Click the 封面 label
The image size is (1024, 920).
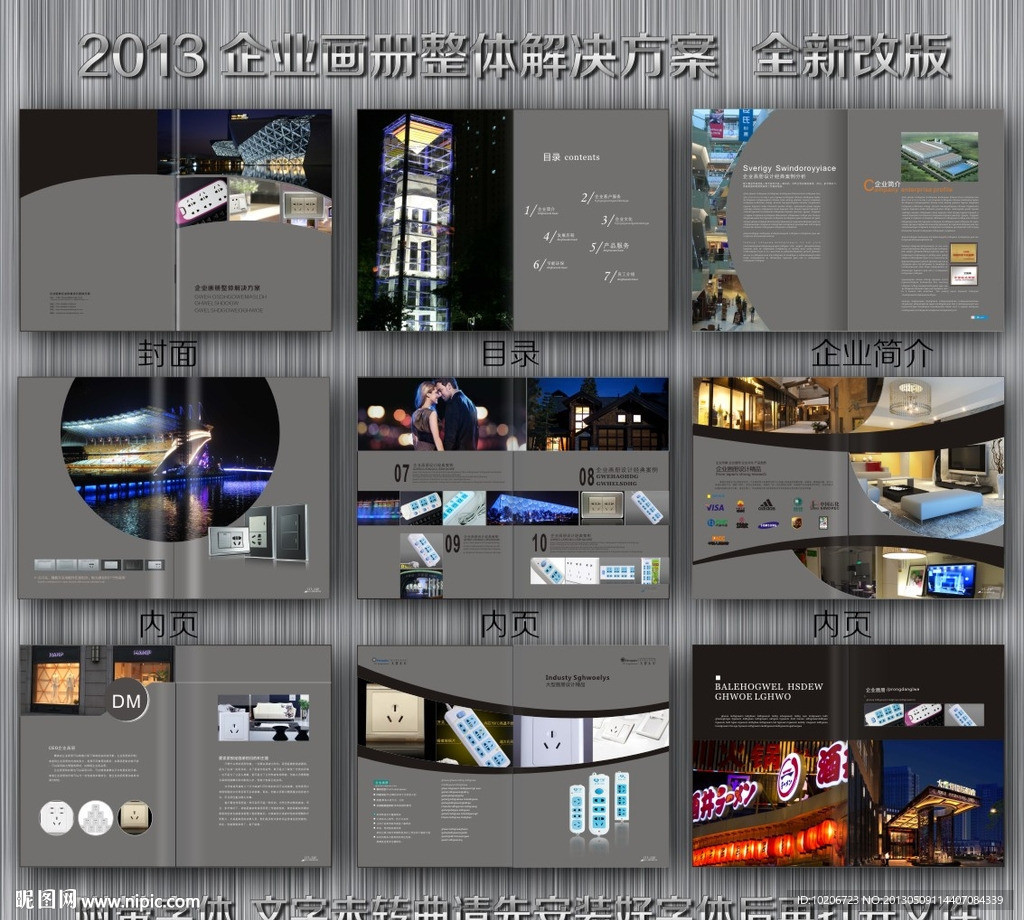tap(167, 353)
